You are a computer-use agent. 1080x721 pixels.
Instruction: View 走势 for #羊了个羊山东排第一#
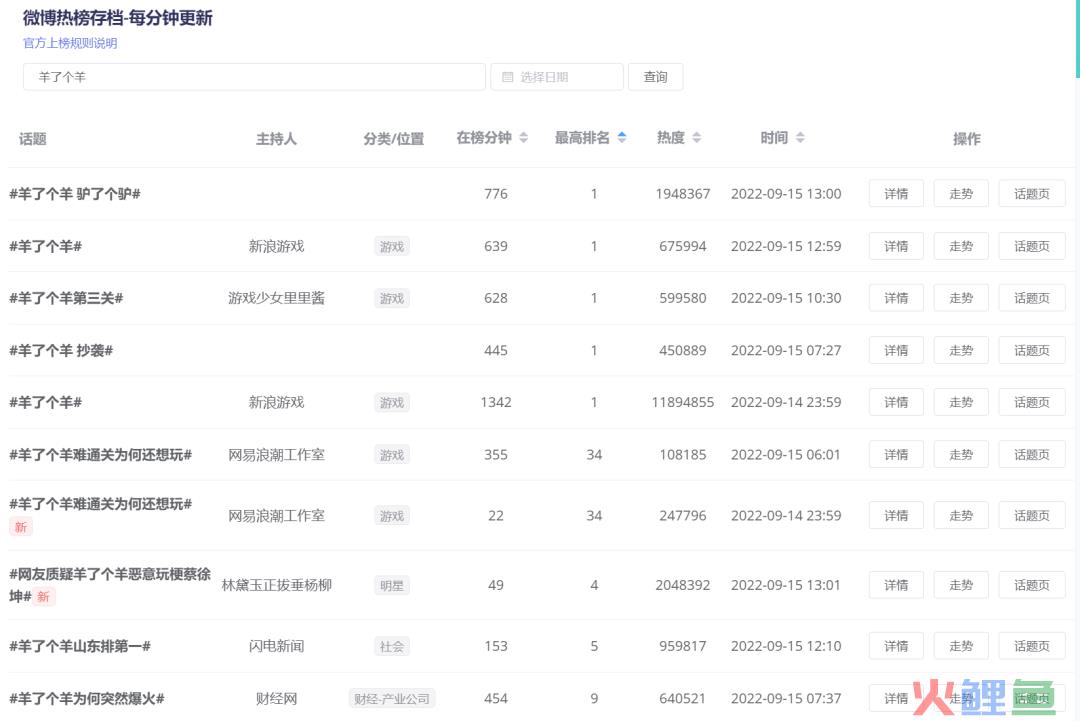tap(961, 646)
